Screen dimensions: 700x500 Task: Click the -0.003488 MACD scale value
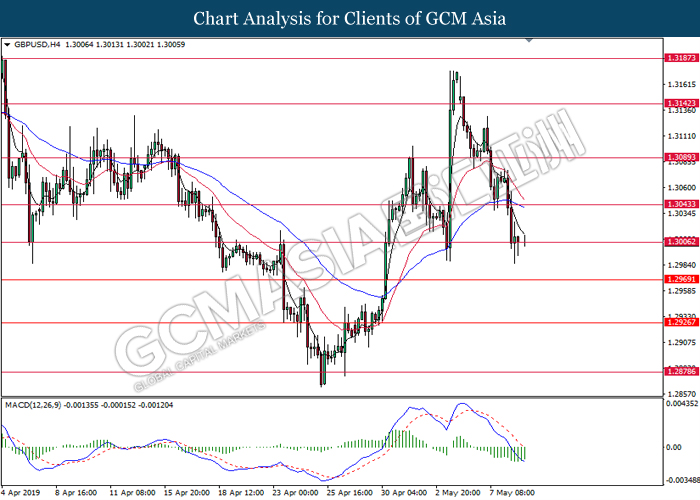click(683, 480)
